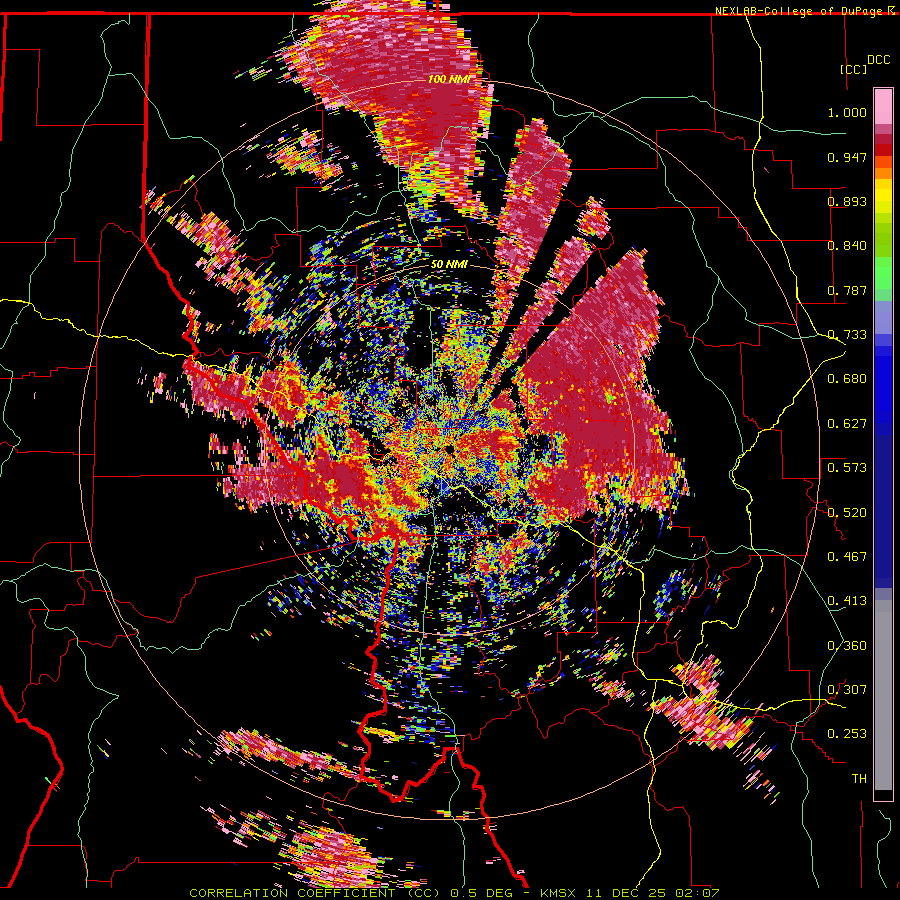Click the 0.680 scale value
Image resolution: width=900 pixels, height=900 pixels.
[x=847, y=379]
